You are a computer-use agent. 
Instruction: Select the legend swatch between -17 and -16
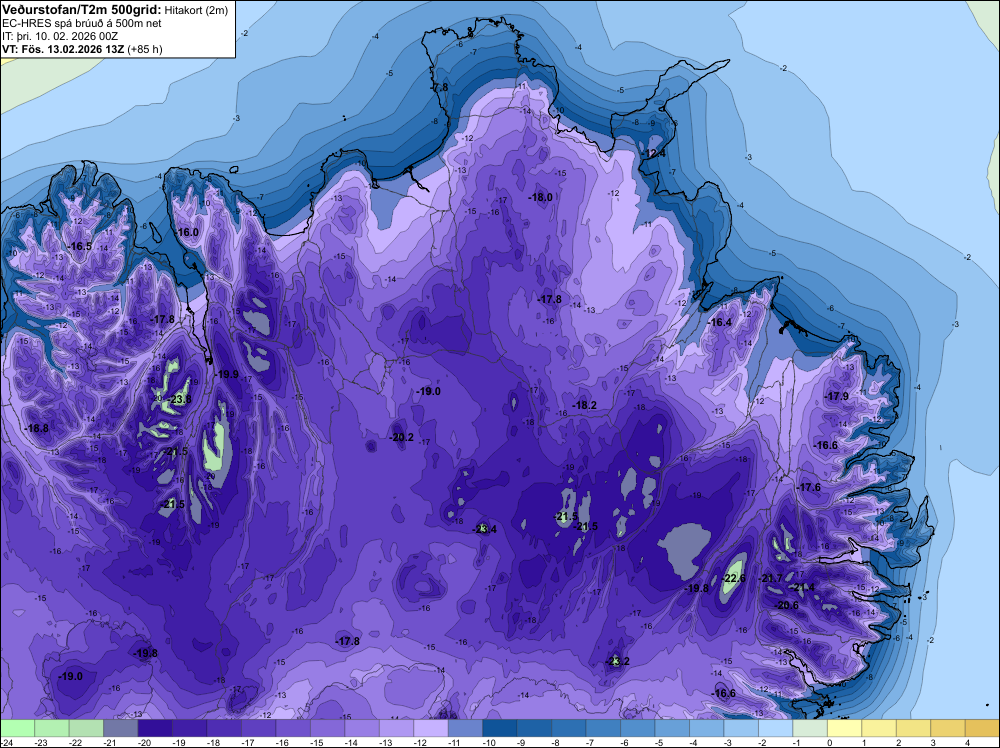click(x=258, y=728)
